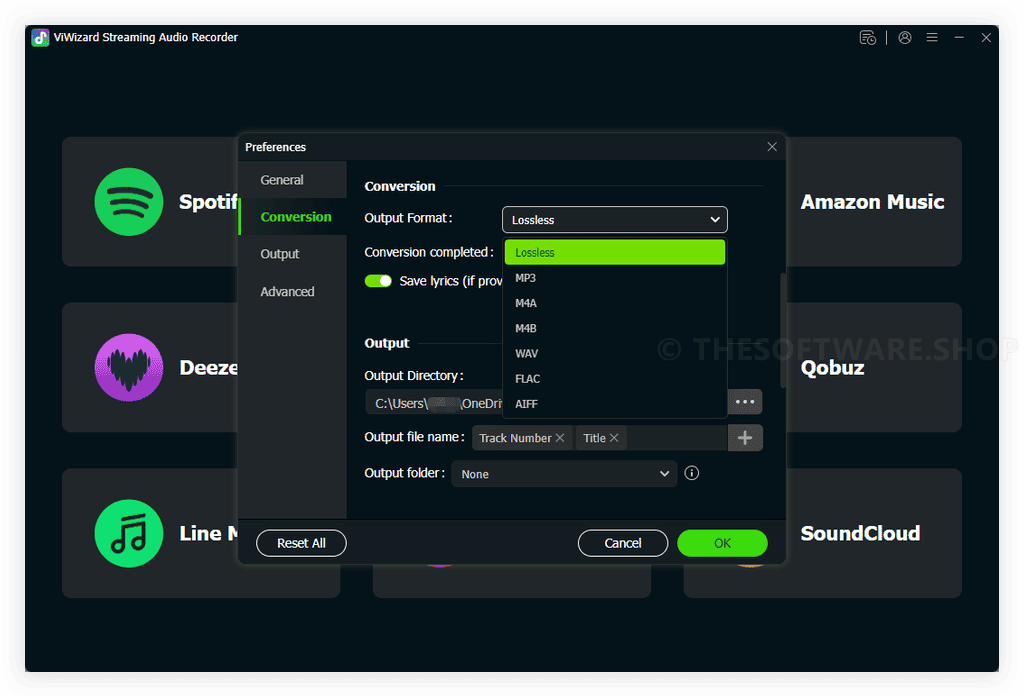Open the Deezer service icon
1024x697 pixels.
129,367
